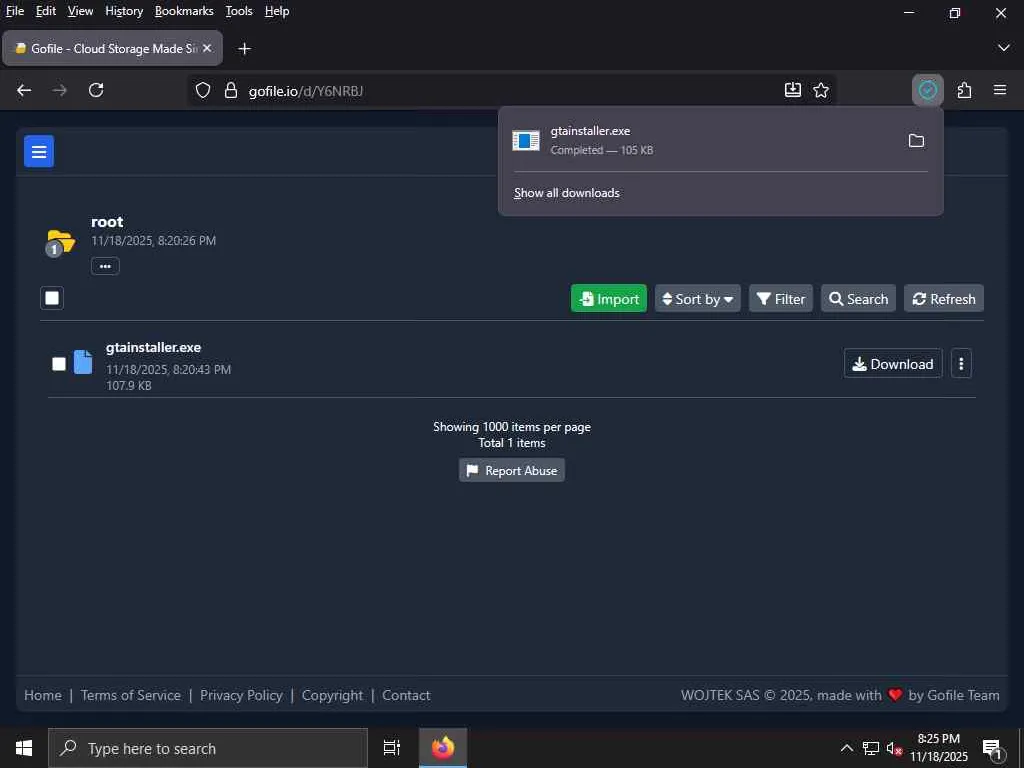1024x768 pixels.
Task: Click the Firefox icon in the taskbar
Action: pos(443,748)
